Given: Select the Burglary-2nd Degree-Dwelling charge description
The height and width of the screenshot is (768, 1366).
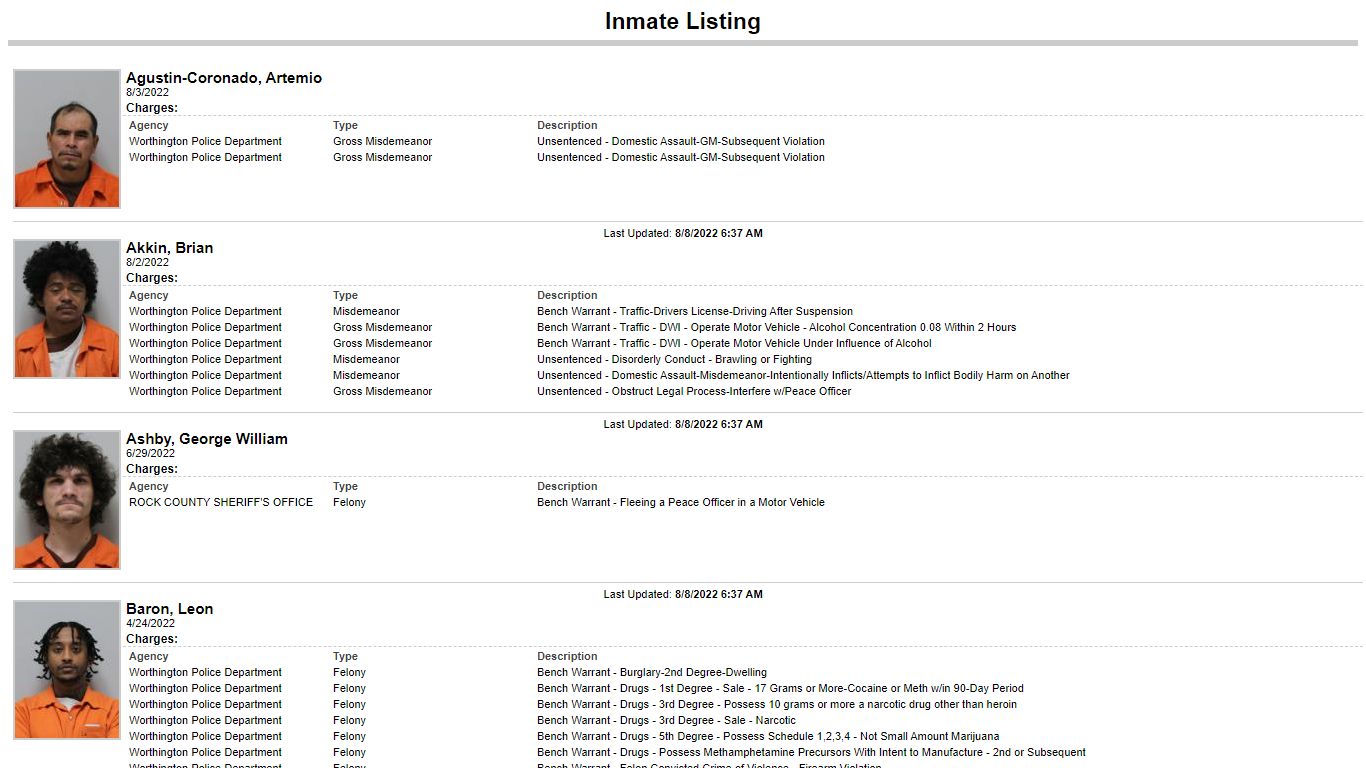Looking at the screenshot, I should (x=652, y=673).
